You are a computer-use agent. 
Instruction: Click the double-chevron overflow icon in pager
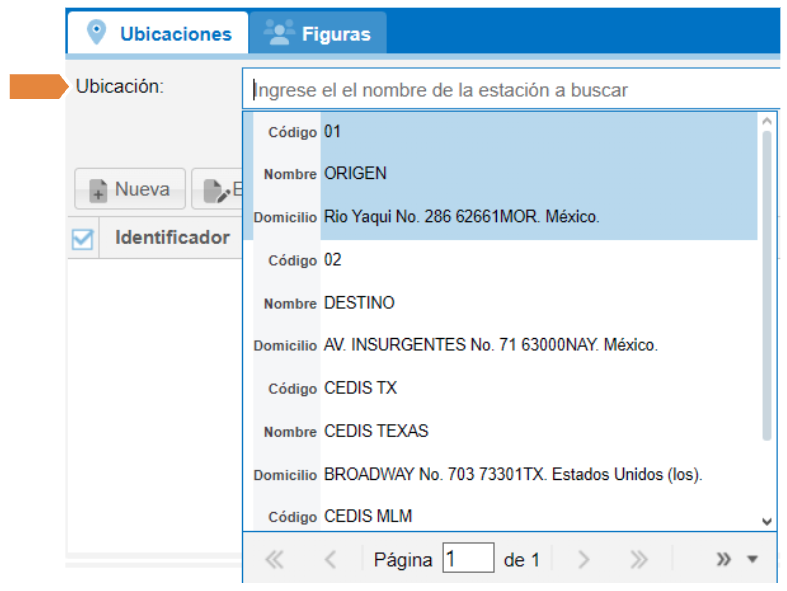coord(724,560)
